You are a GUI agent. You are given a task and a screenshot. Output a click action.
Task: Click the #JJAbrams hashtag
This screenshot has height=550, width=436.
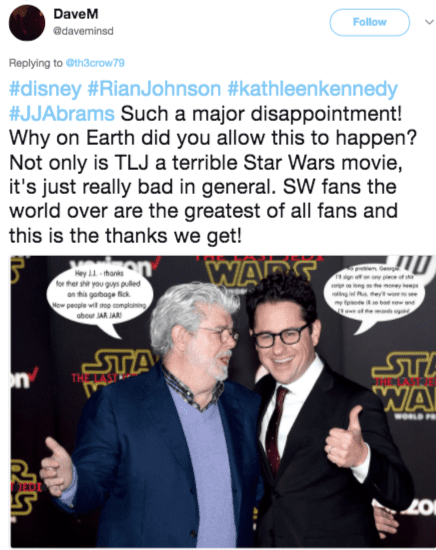pyautogui.click(x=62, y=113)
